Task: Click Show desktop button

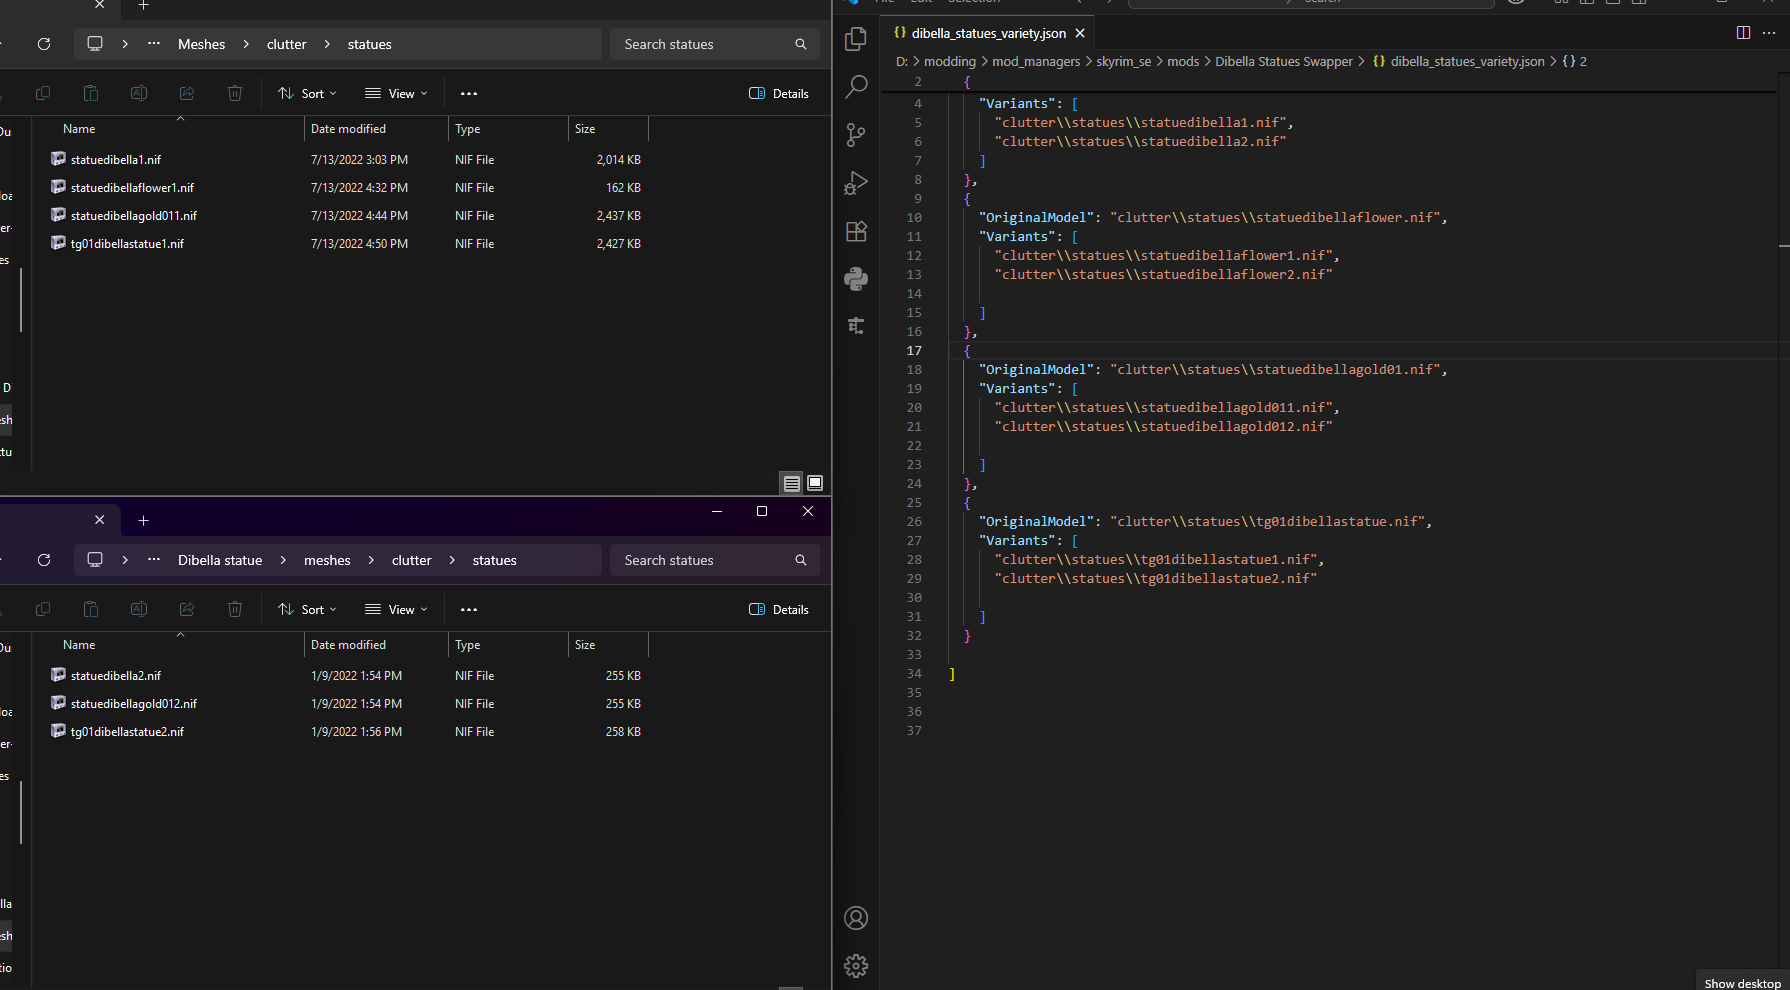Action: point(1742,983)
